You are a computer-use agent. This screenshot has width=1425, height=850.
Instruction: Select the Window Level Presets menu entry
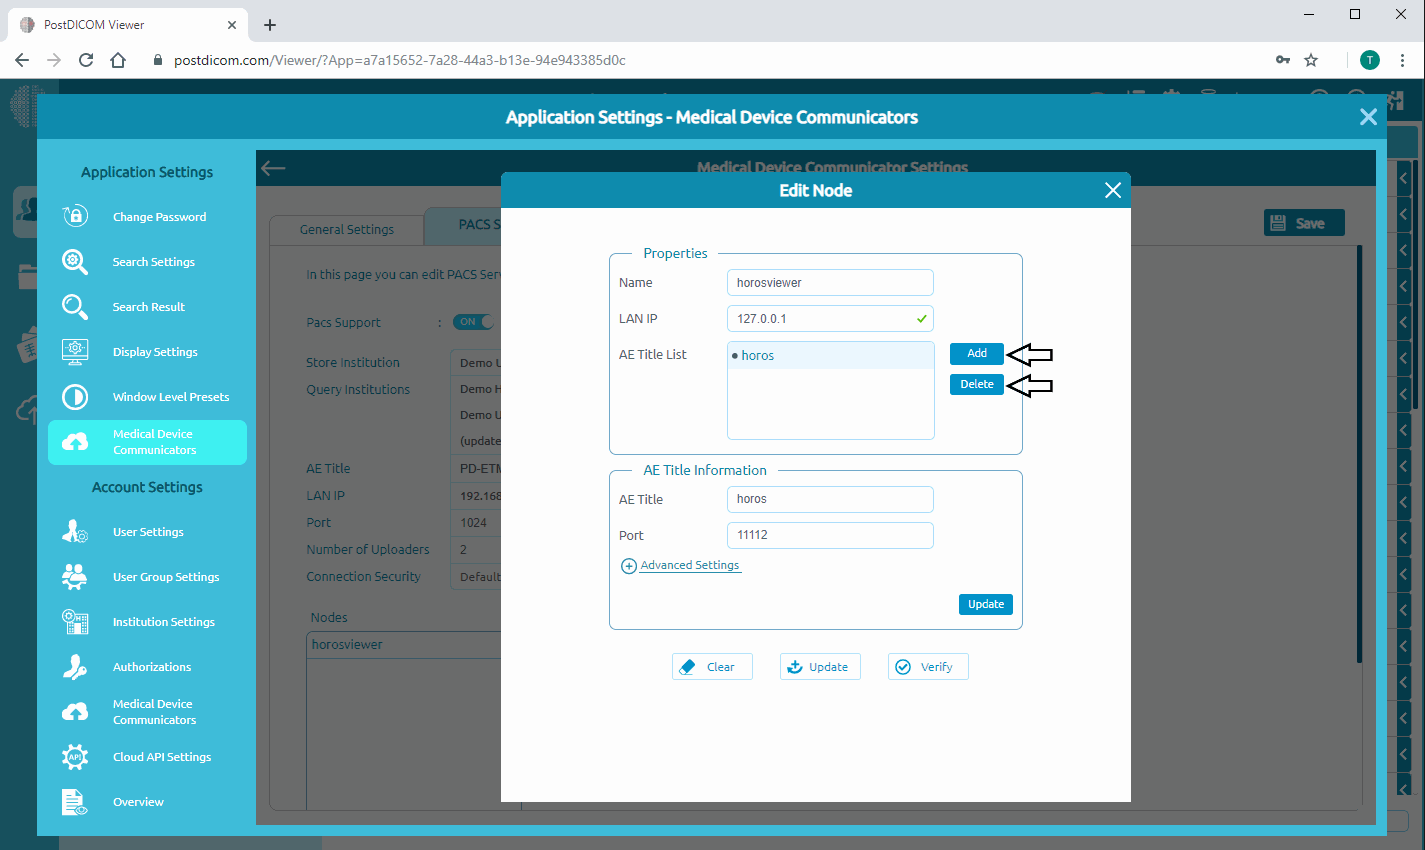click(147, 396)
